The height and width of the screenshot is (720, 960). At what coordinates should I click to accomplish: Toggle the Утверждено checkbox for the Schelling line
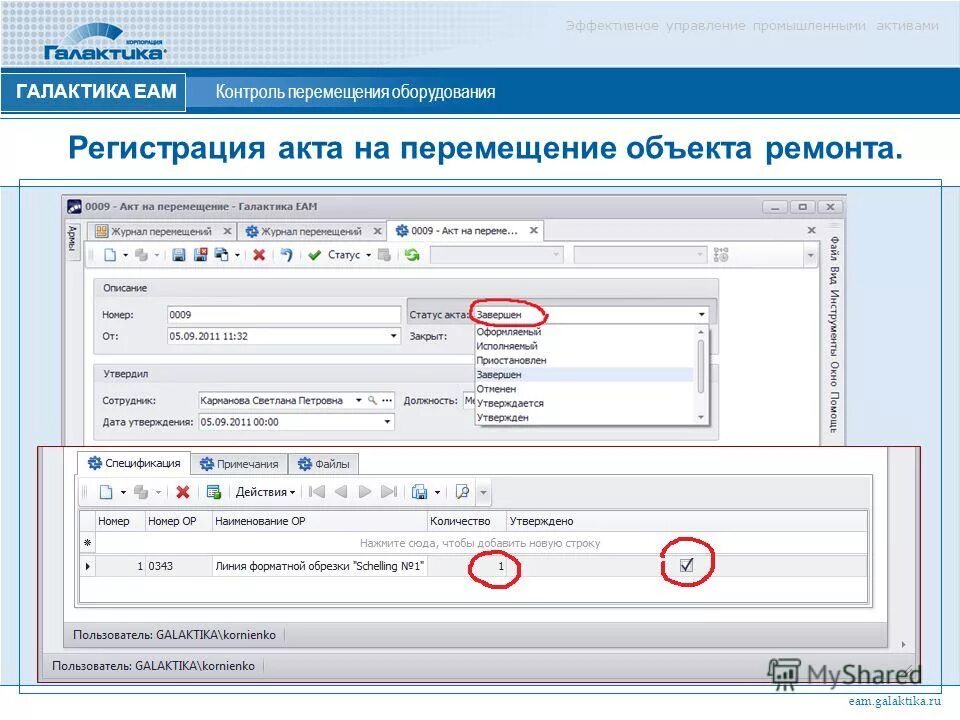coord(686,565)
